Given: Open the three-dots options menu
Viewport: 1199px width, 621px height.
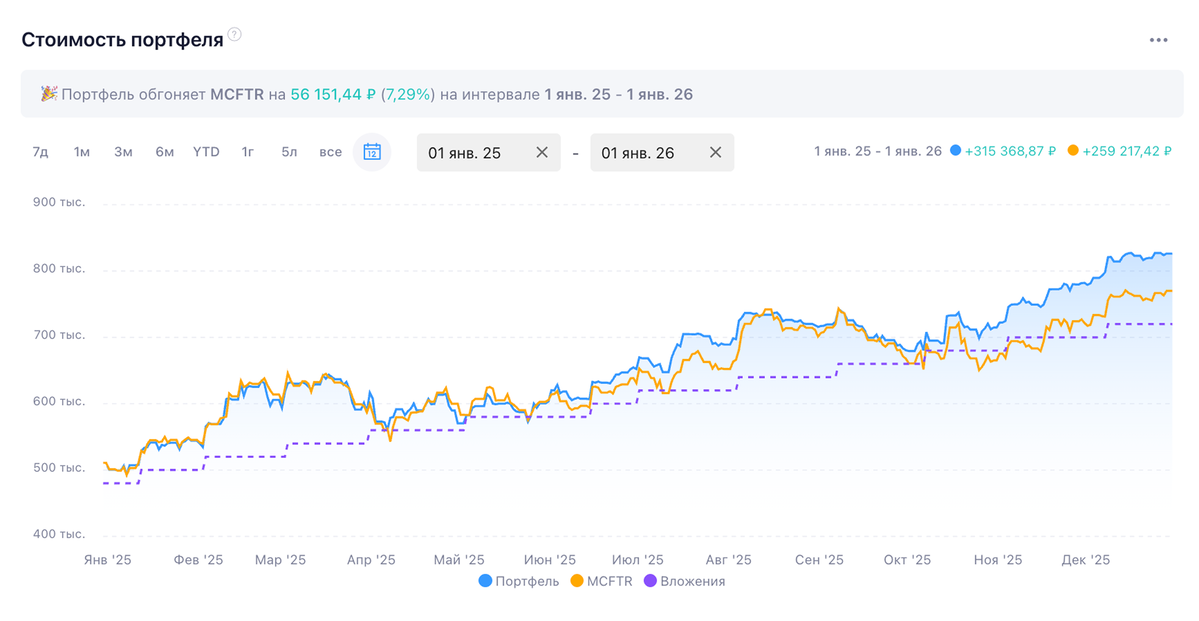Looking at the screenshot, I should pos(1158,40).
